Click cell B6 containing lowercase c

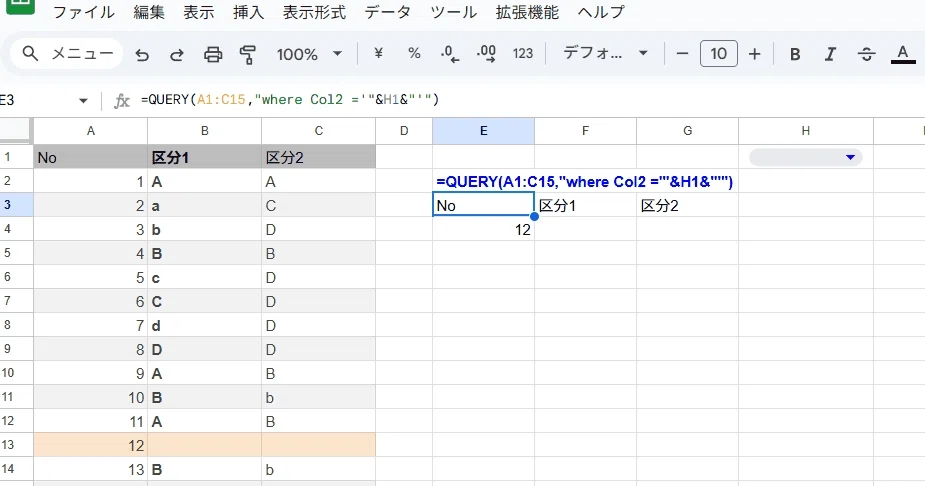click(x=204, y=277)
